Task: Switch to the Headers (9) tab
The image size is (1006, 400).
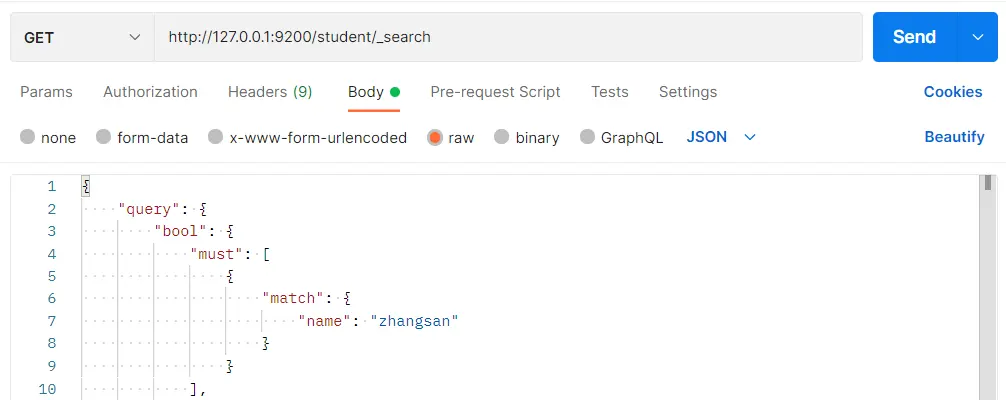Action: coord(270,92)
